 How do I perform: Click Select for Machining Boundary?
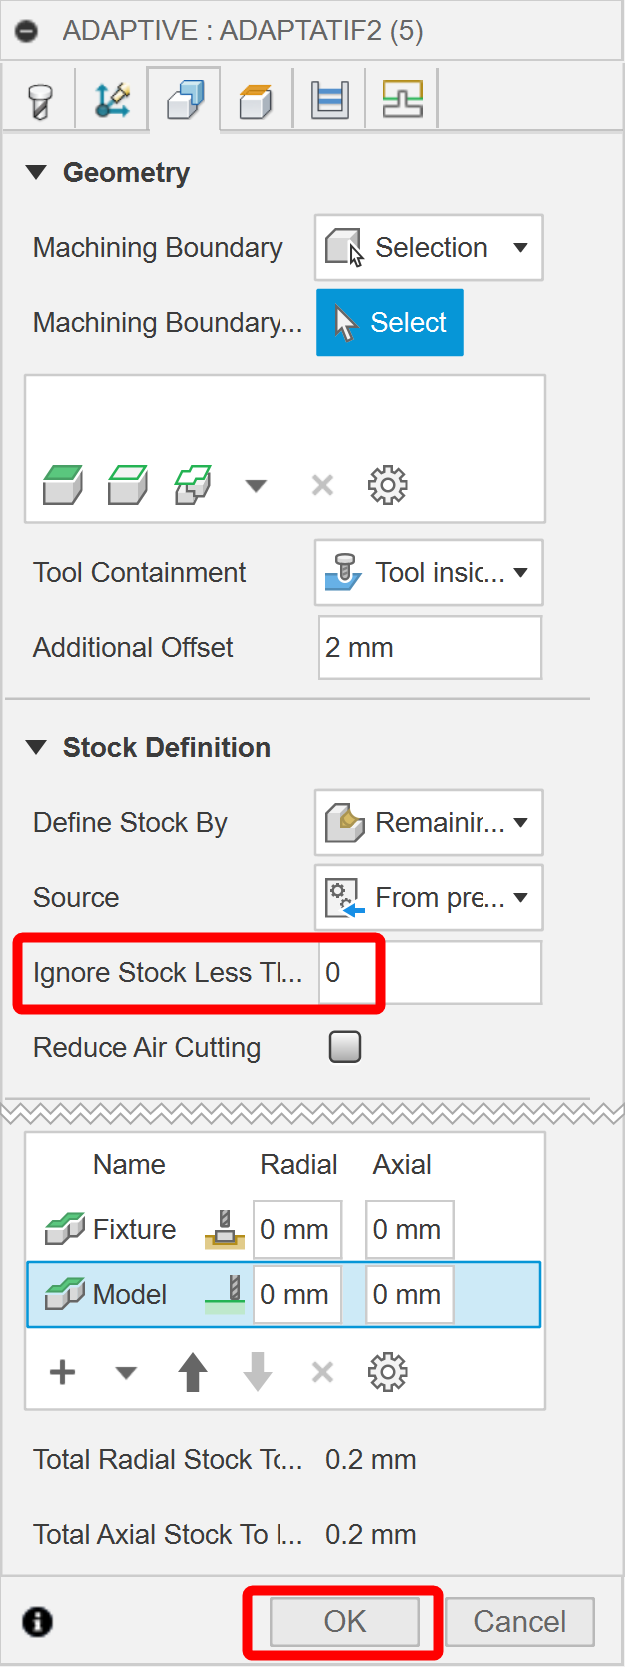tap(389, 322)
